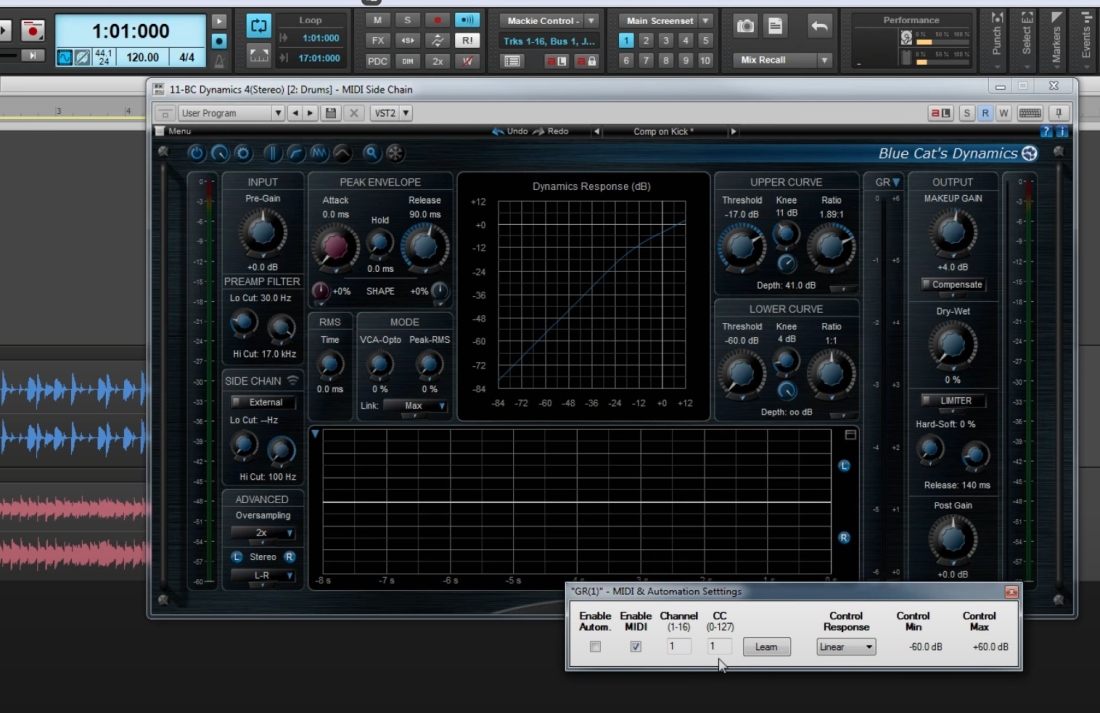This screenshot has width=1100, height=713.
Task: Click the M mute button in the mix module
Action: pos(377,20)
